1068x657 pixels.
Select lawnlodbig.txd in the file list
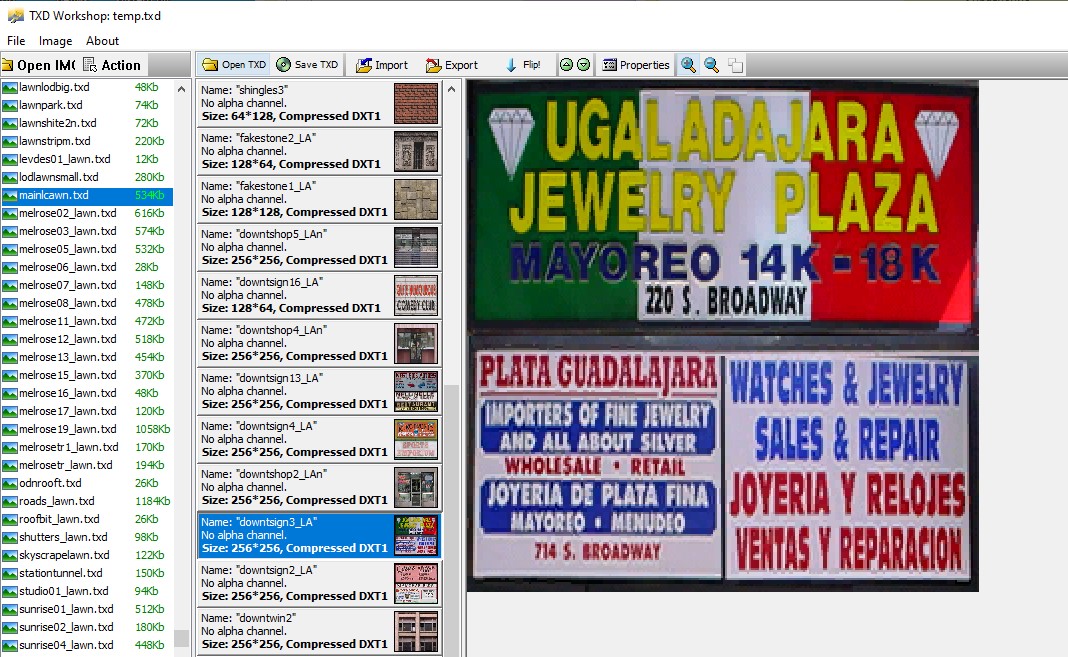(87, 87)
